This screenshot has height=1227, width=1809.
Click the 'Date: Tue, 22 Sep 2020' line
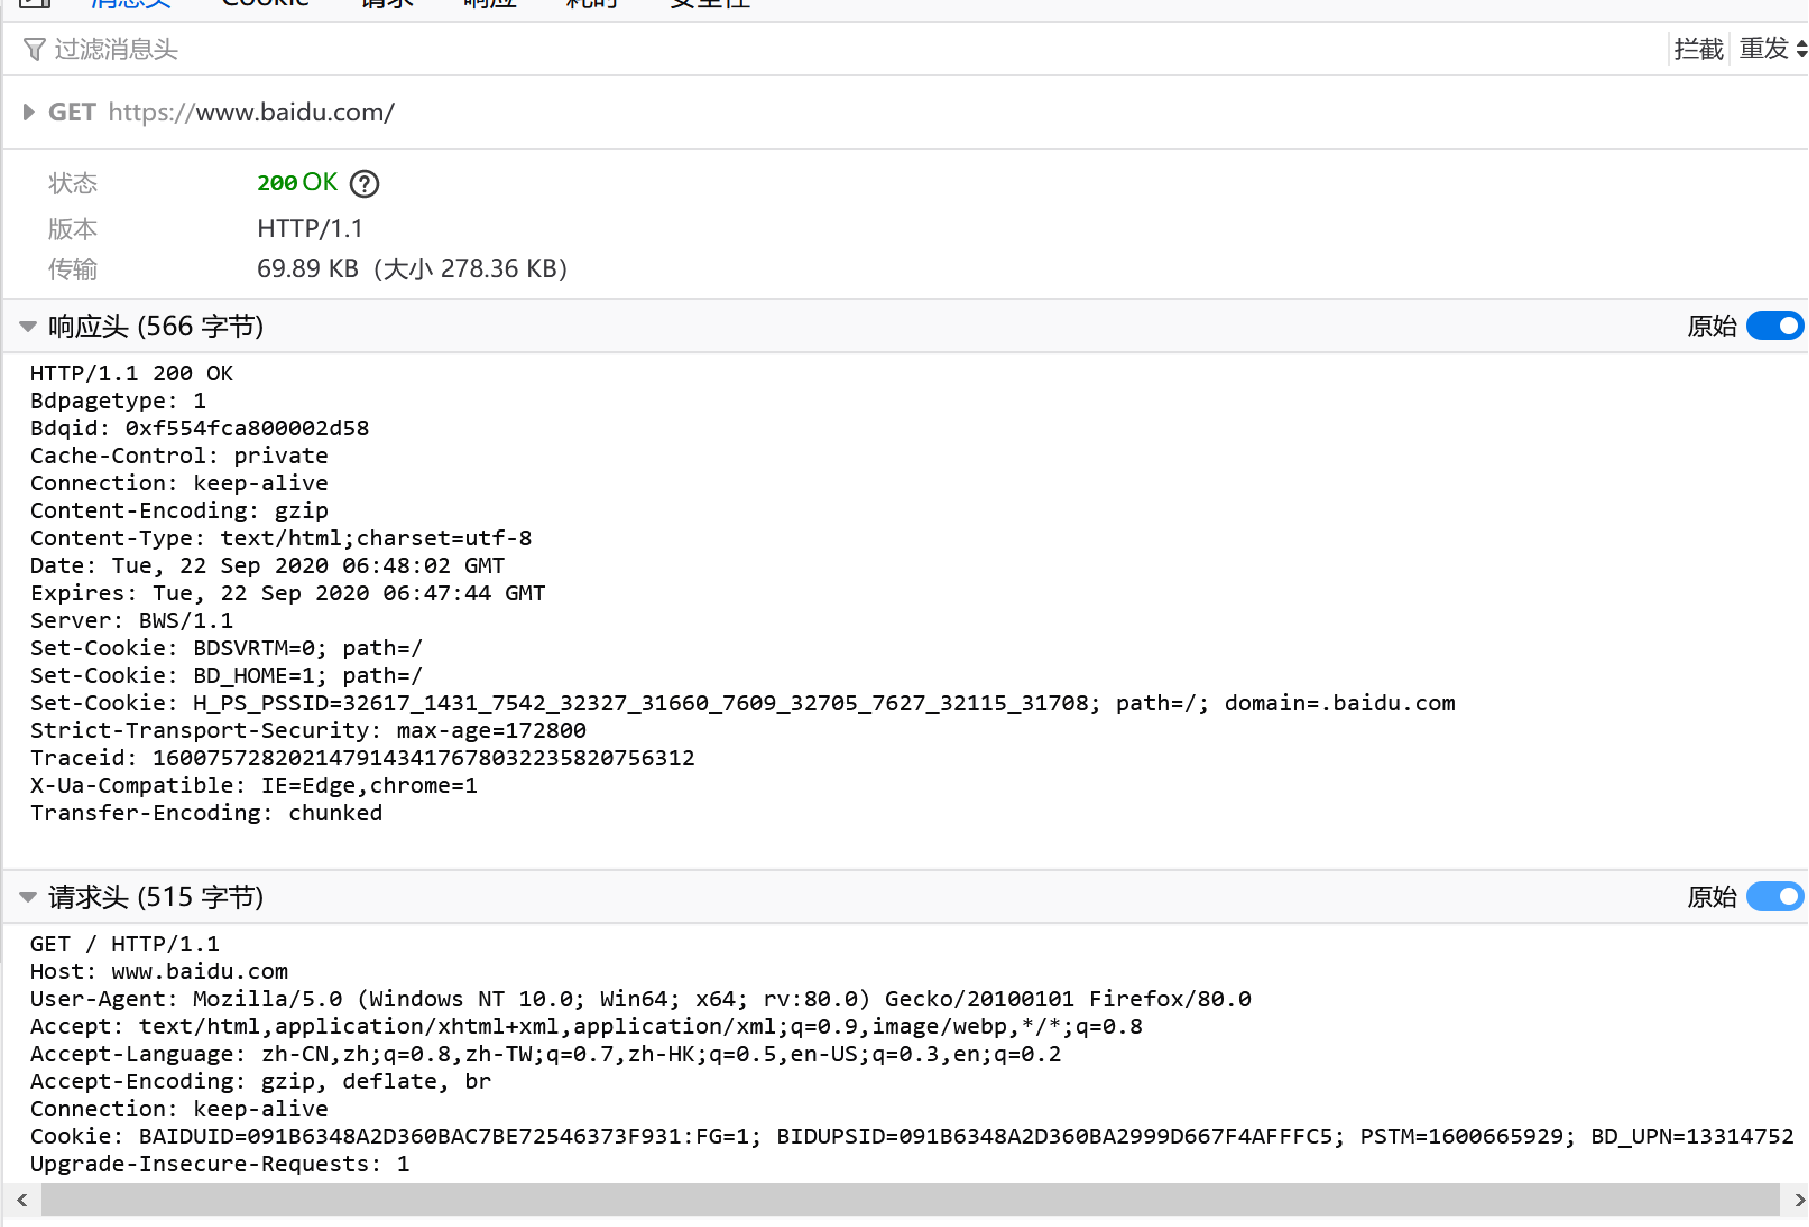tap(267, 566)
